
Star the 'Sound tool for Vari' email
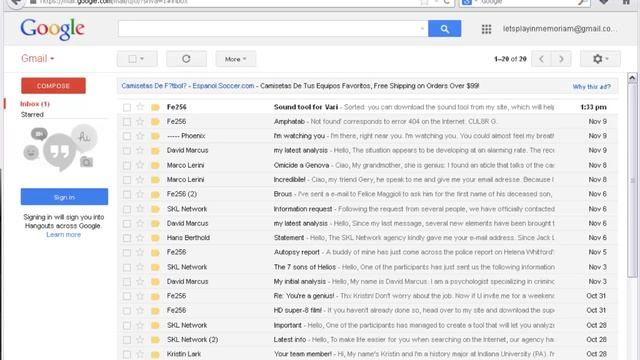coord(140,107)
